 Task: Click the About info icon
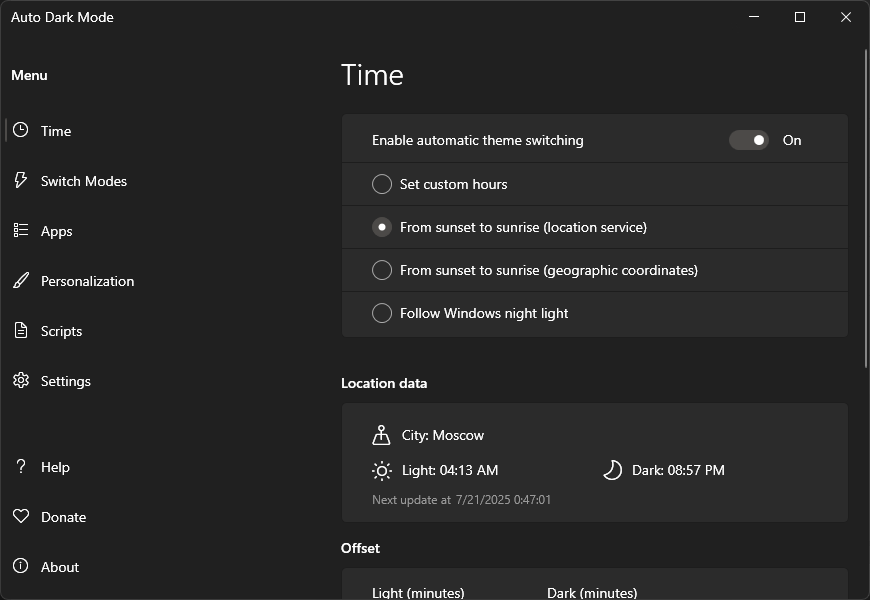click(x=20, y=567)
